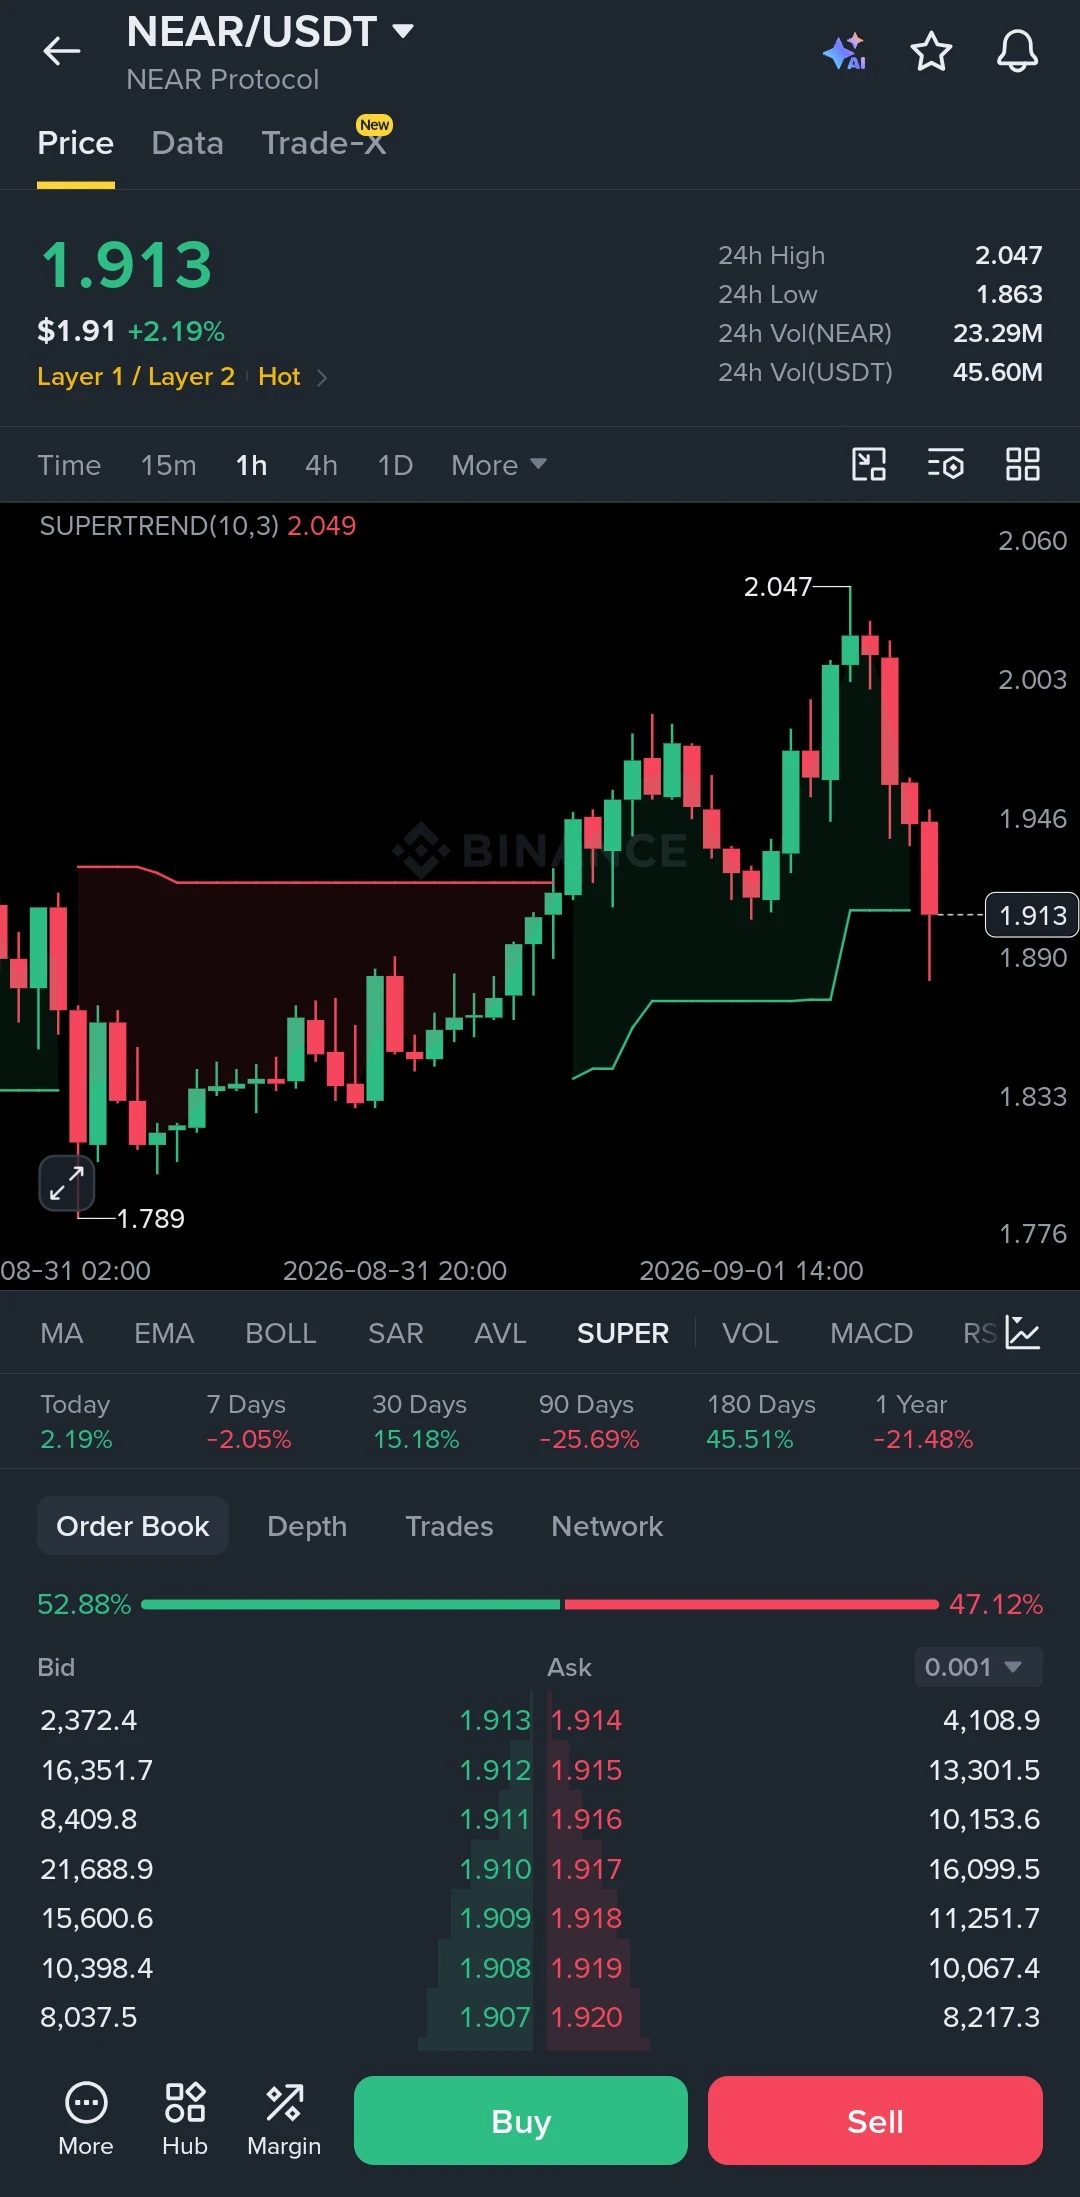The image size is (1080, 2197).
Task: Tap the 180 Days 45.51% performance
Action: coord(761,1421)
